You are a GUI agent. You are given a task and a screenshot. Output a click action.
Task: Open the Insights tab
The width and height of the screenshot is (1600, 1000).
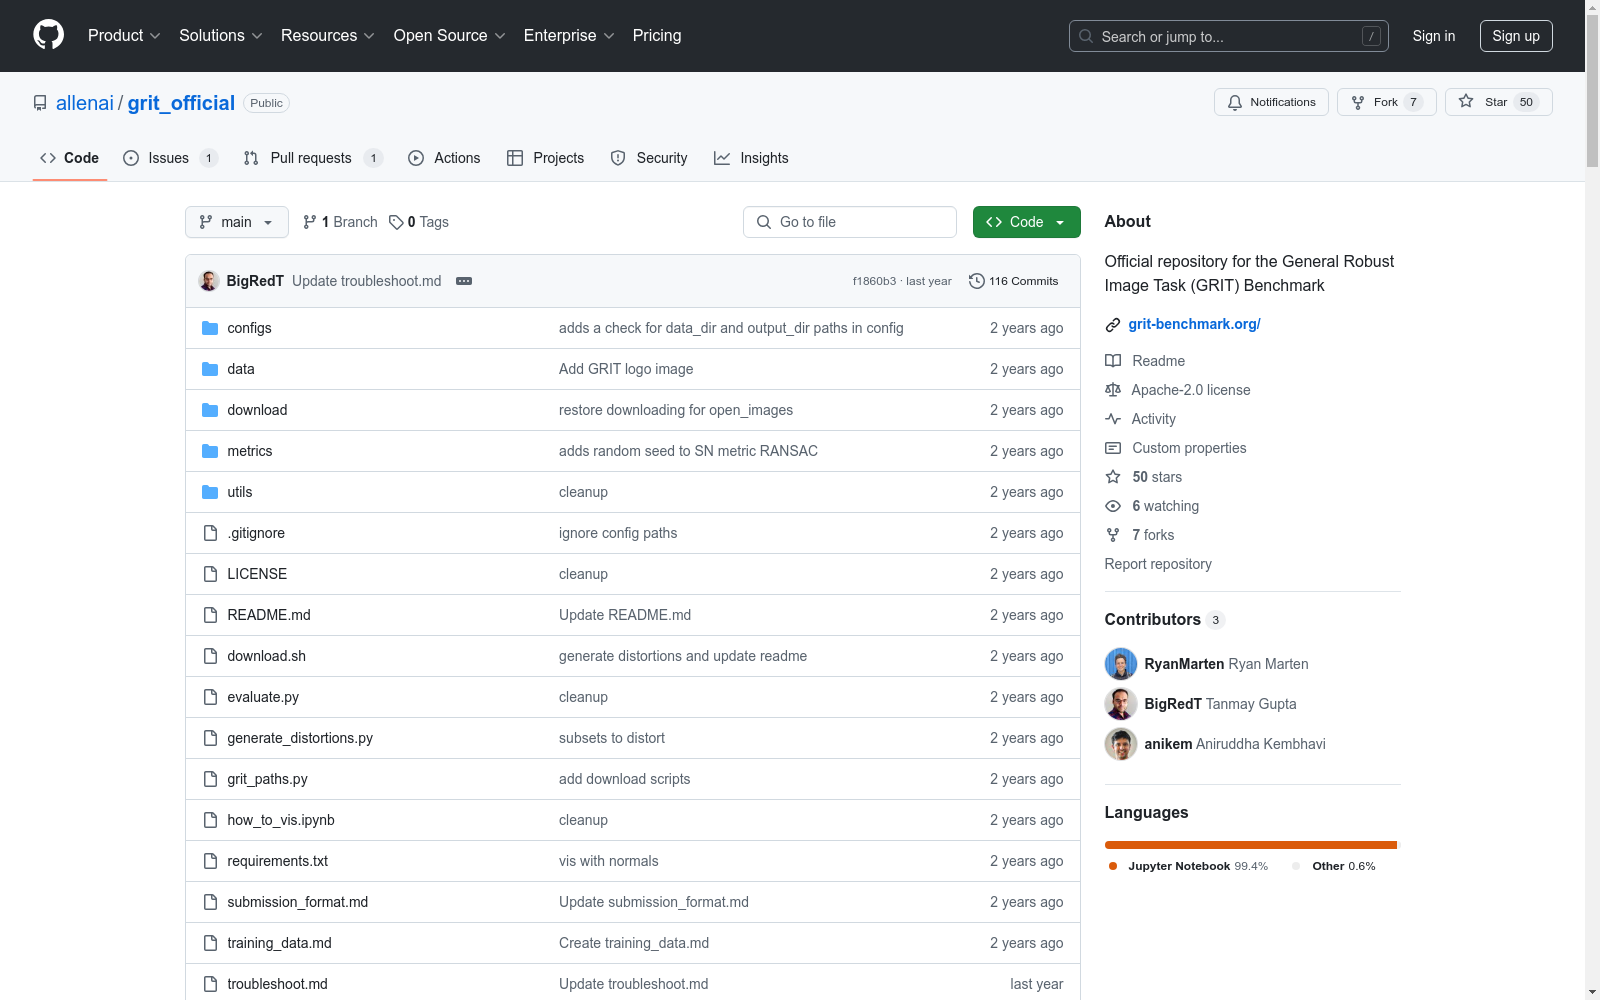point(751,158)
